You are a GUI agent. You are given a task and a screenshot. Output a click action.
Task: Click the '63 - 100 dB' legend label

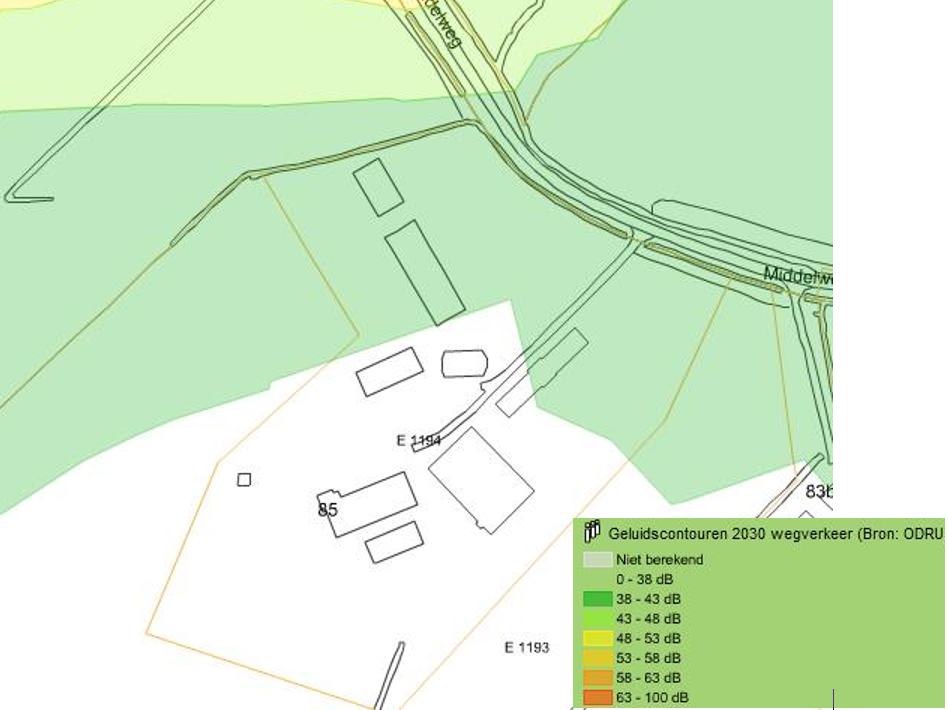(x=652, y=697)
